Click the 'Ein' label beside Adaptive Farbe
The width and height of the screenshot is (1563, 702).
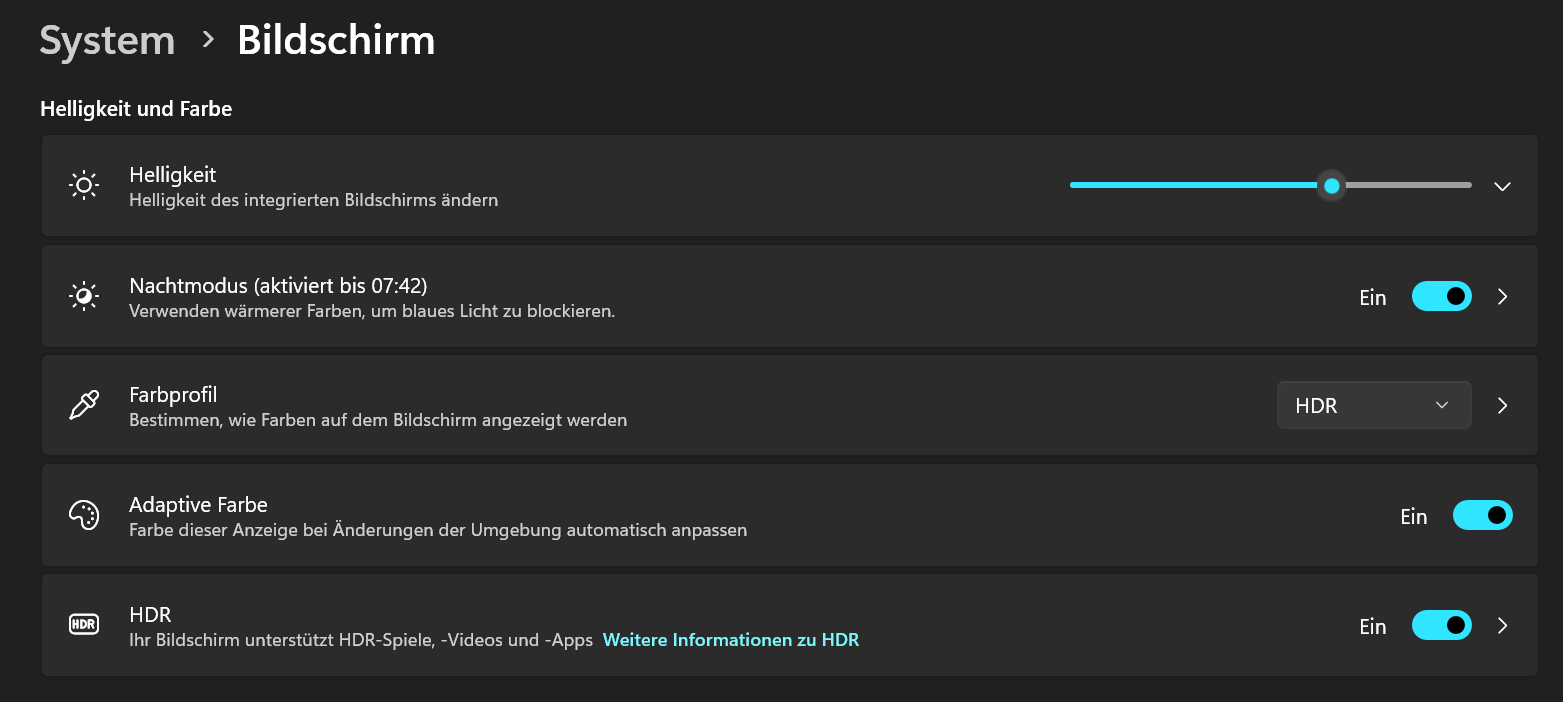(x=1414, y=516)
